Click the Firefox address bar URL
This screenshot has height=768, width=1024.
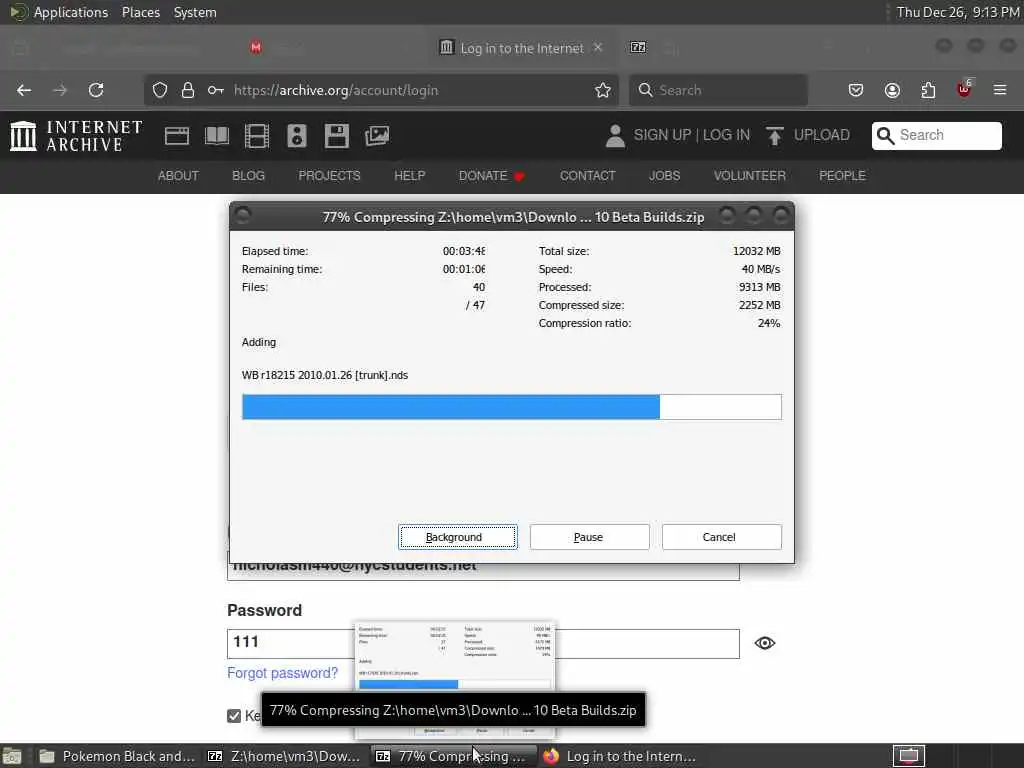point(336,90)
